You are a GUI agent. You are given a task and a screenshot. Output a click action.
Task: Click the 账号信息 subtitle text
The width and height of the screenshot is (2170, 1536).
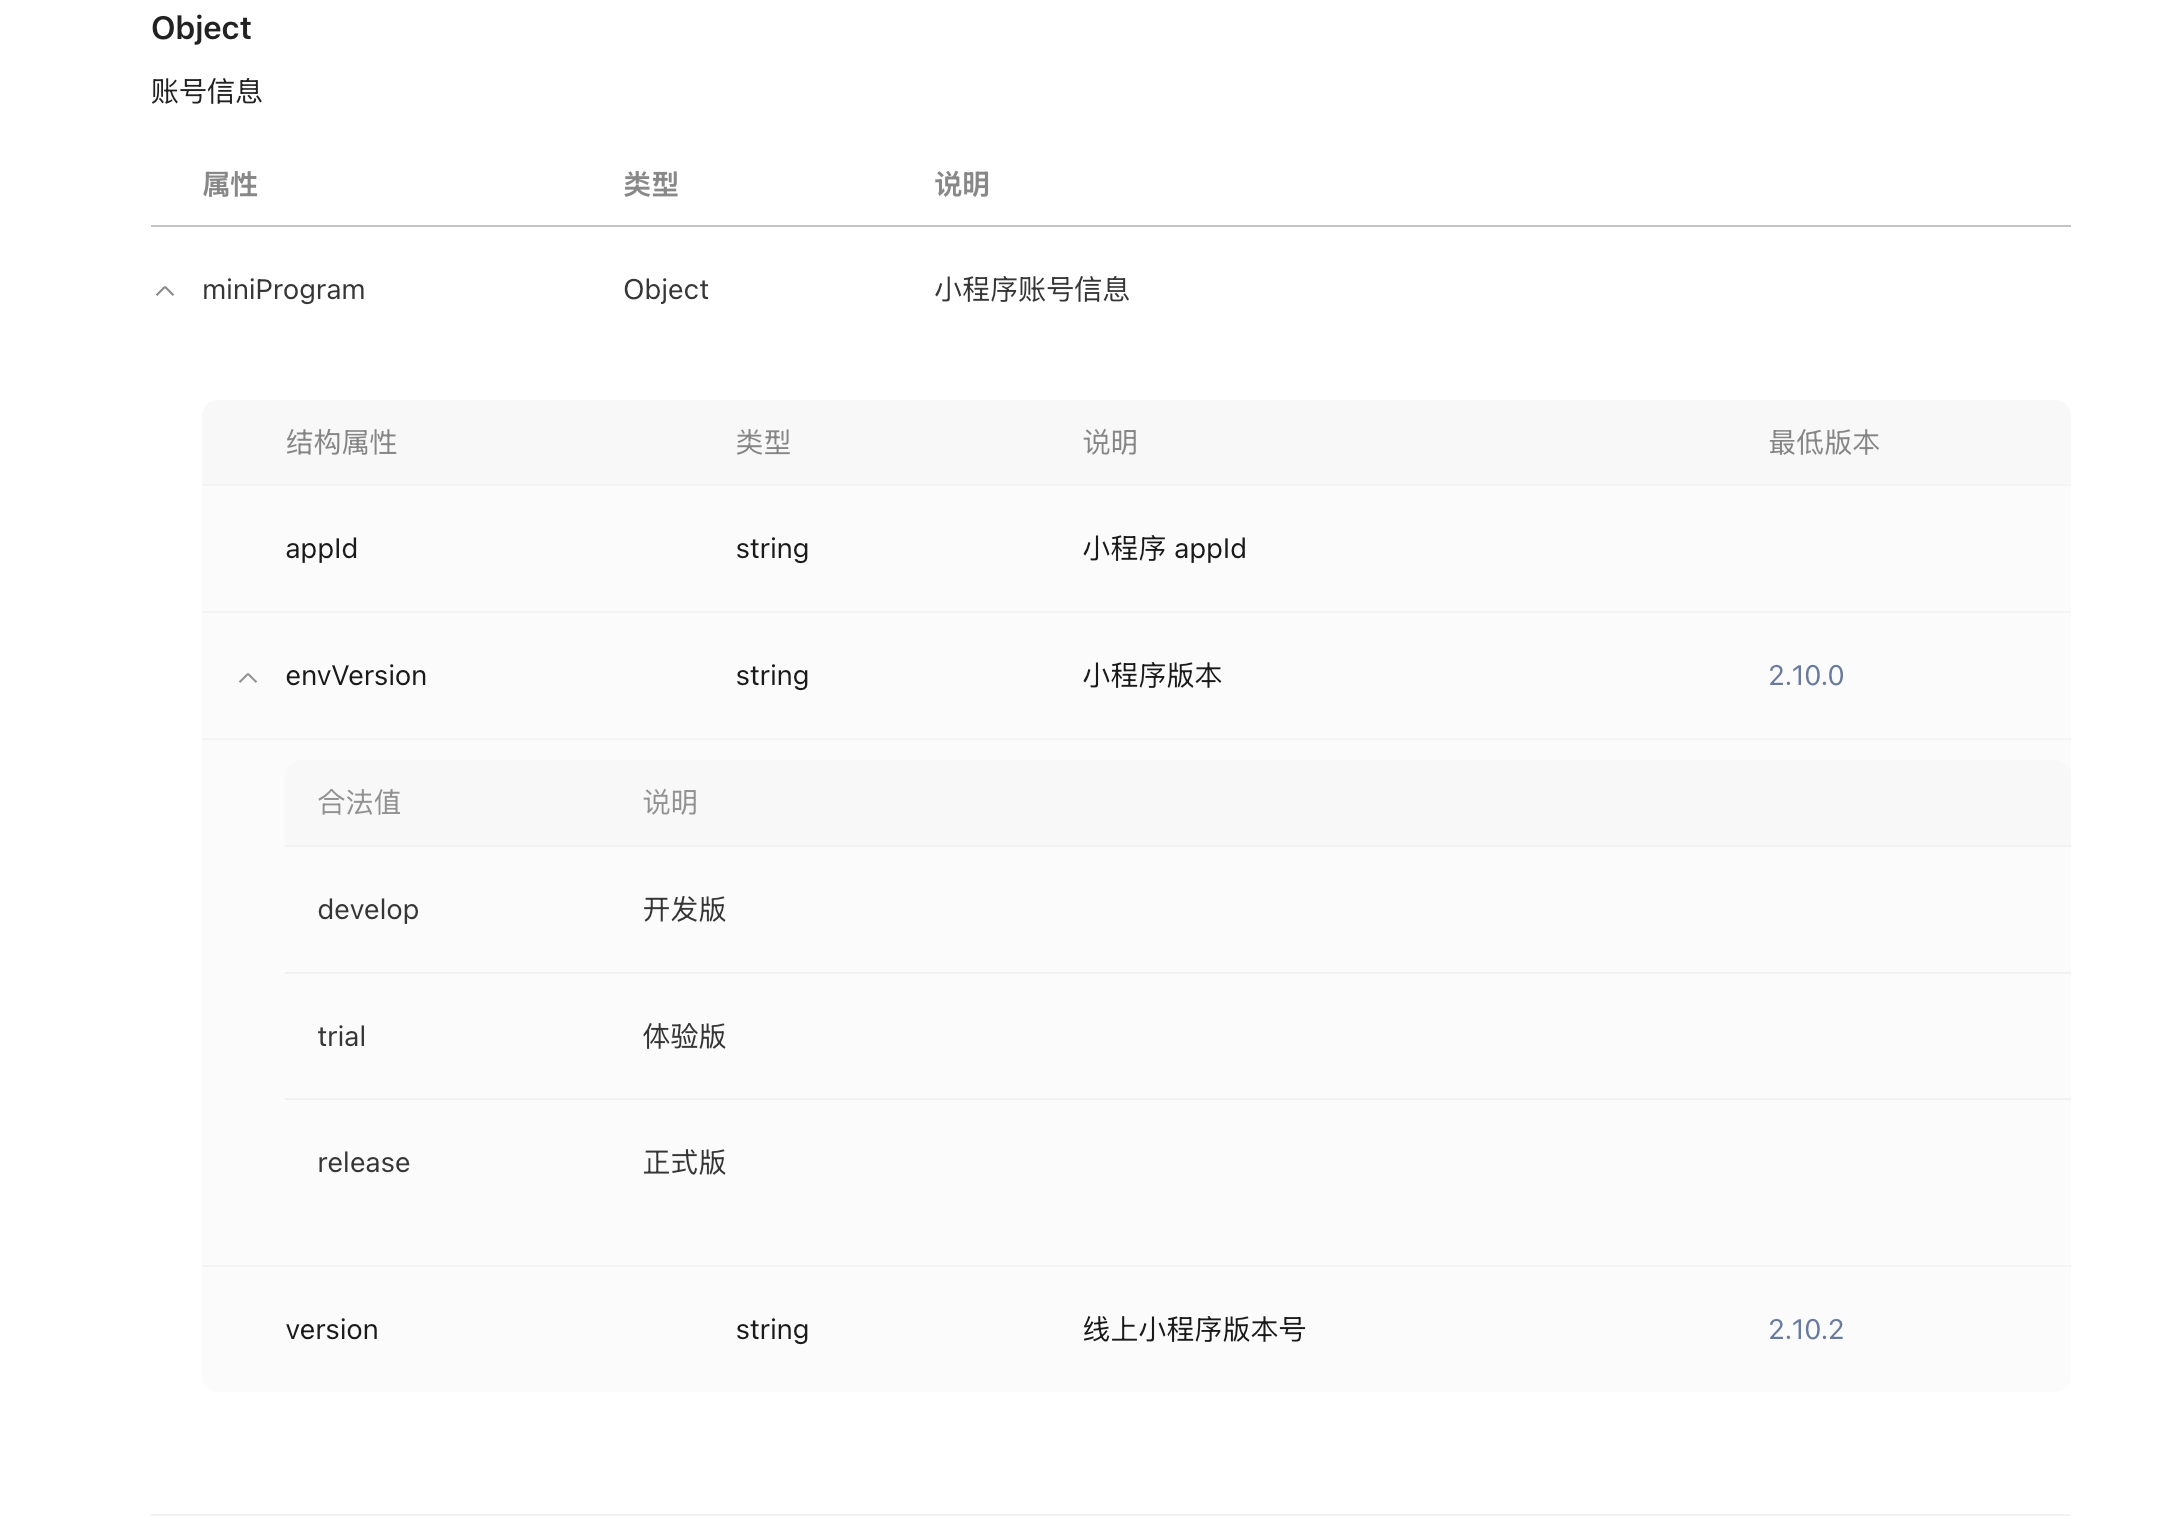click(x=206, y=92)
